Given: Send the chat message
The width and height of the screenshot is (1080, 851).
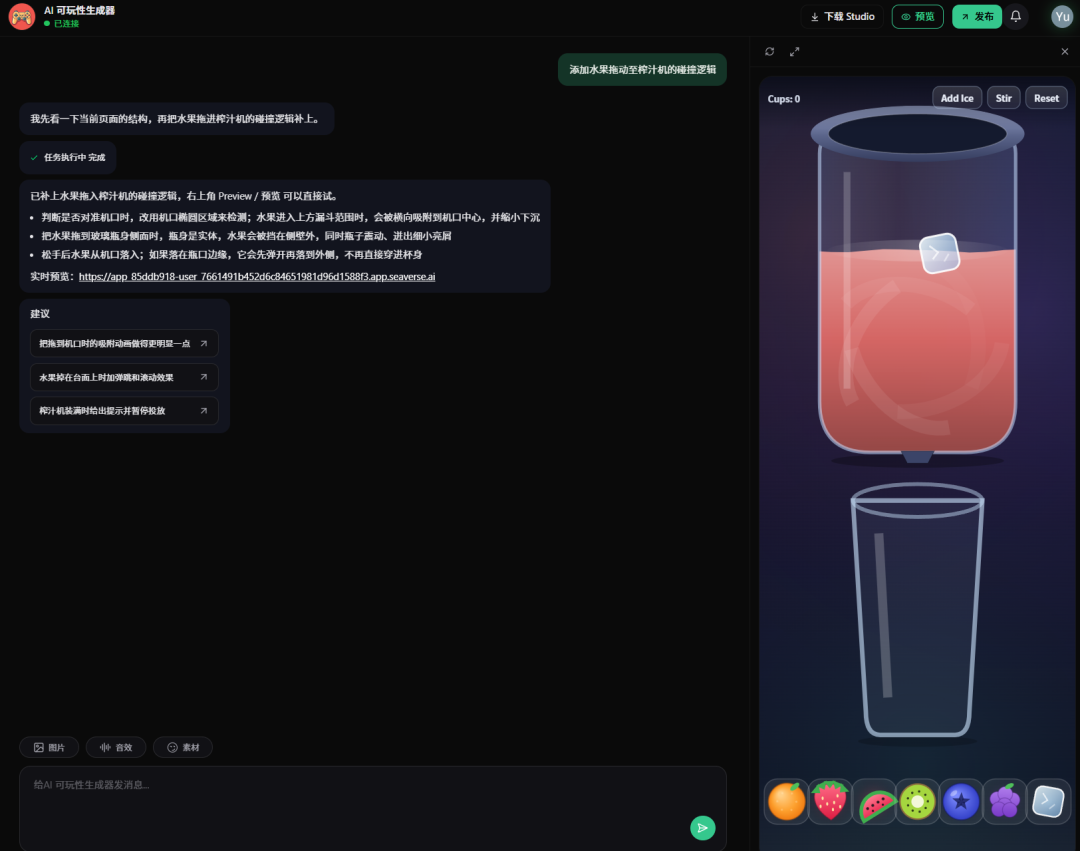Looking at the screenshot, I should tap(703, 828).
